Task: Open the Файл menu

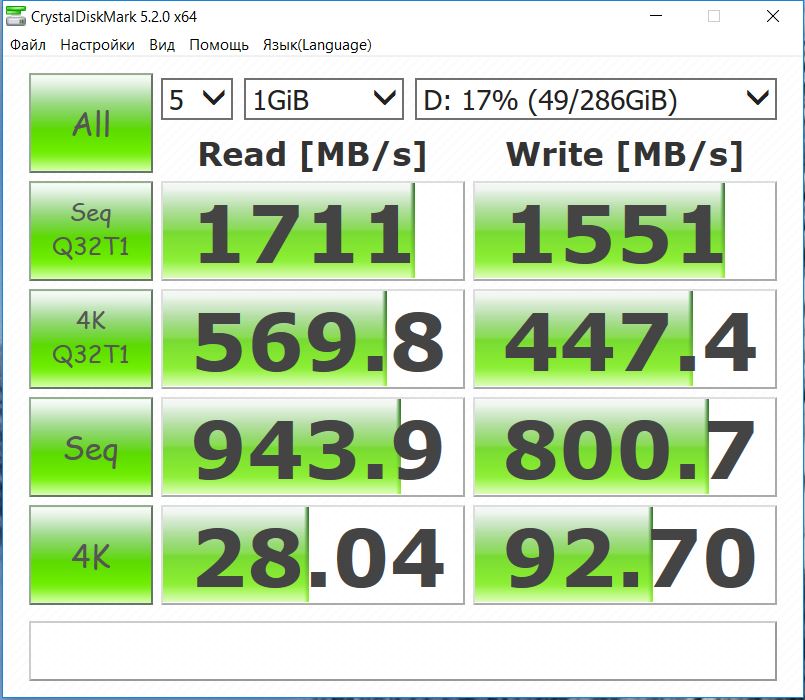Action: (28, 45)
